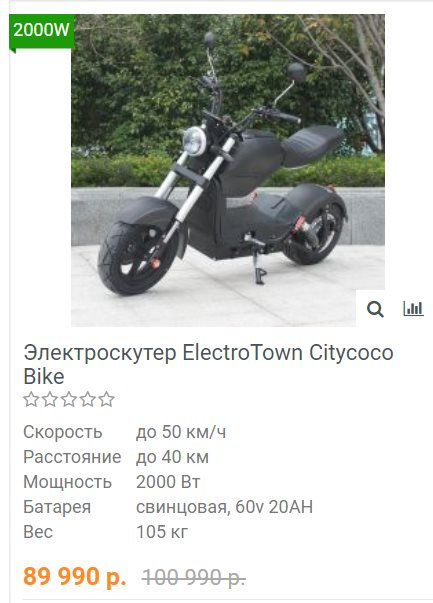This screenshot has width=433, height=603.
Task: Rate product with third star
Action: [69, 400]
